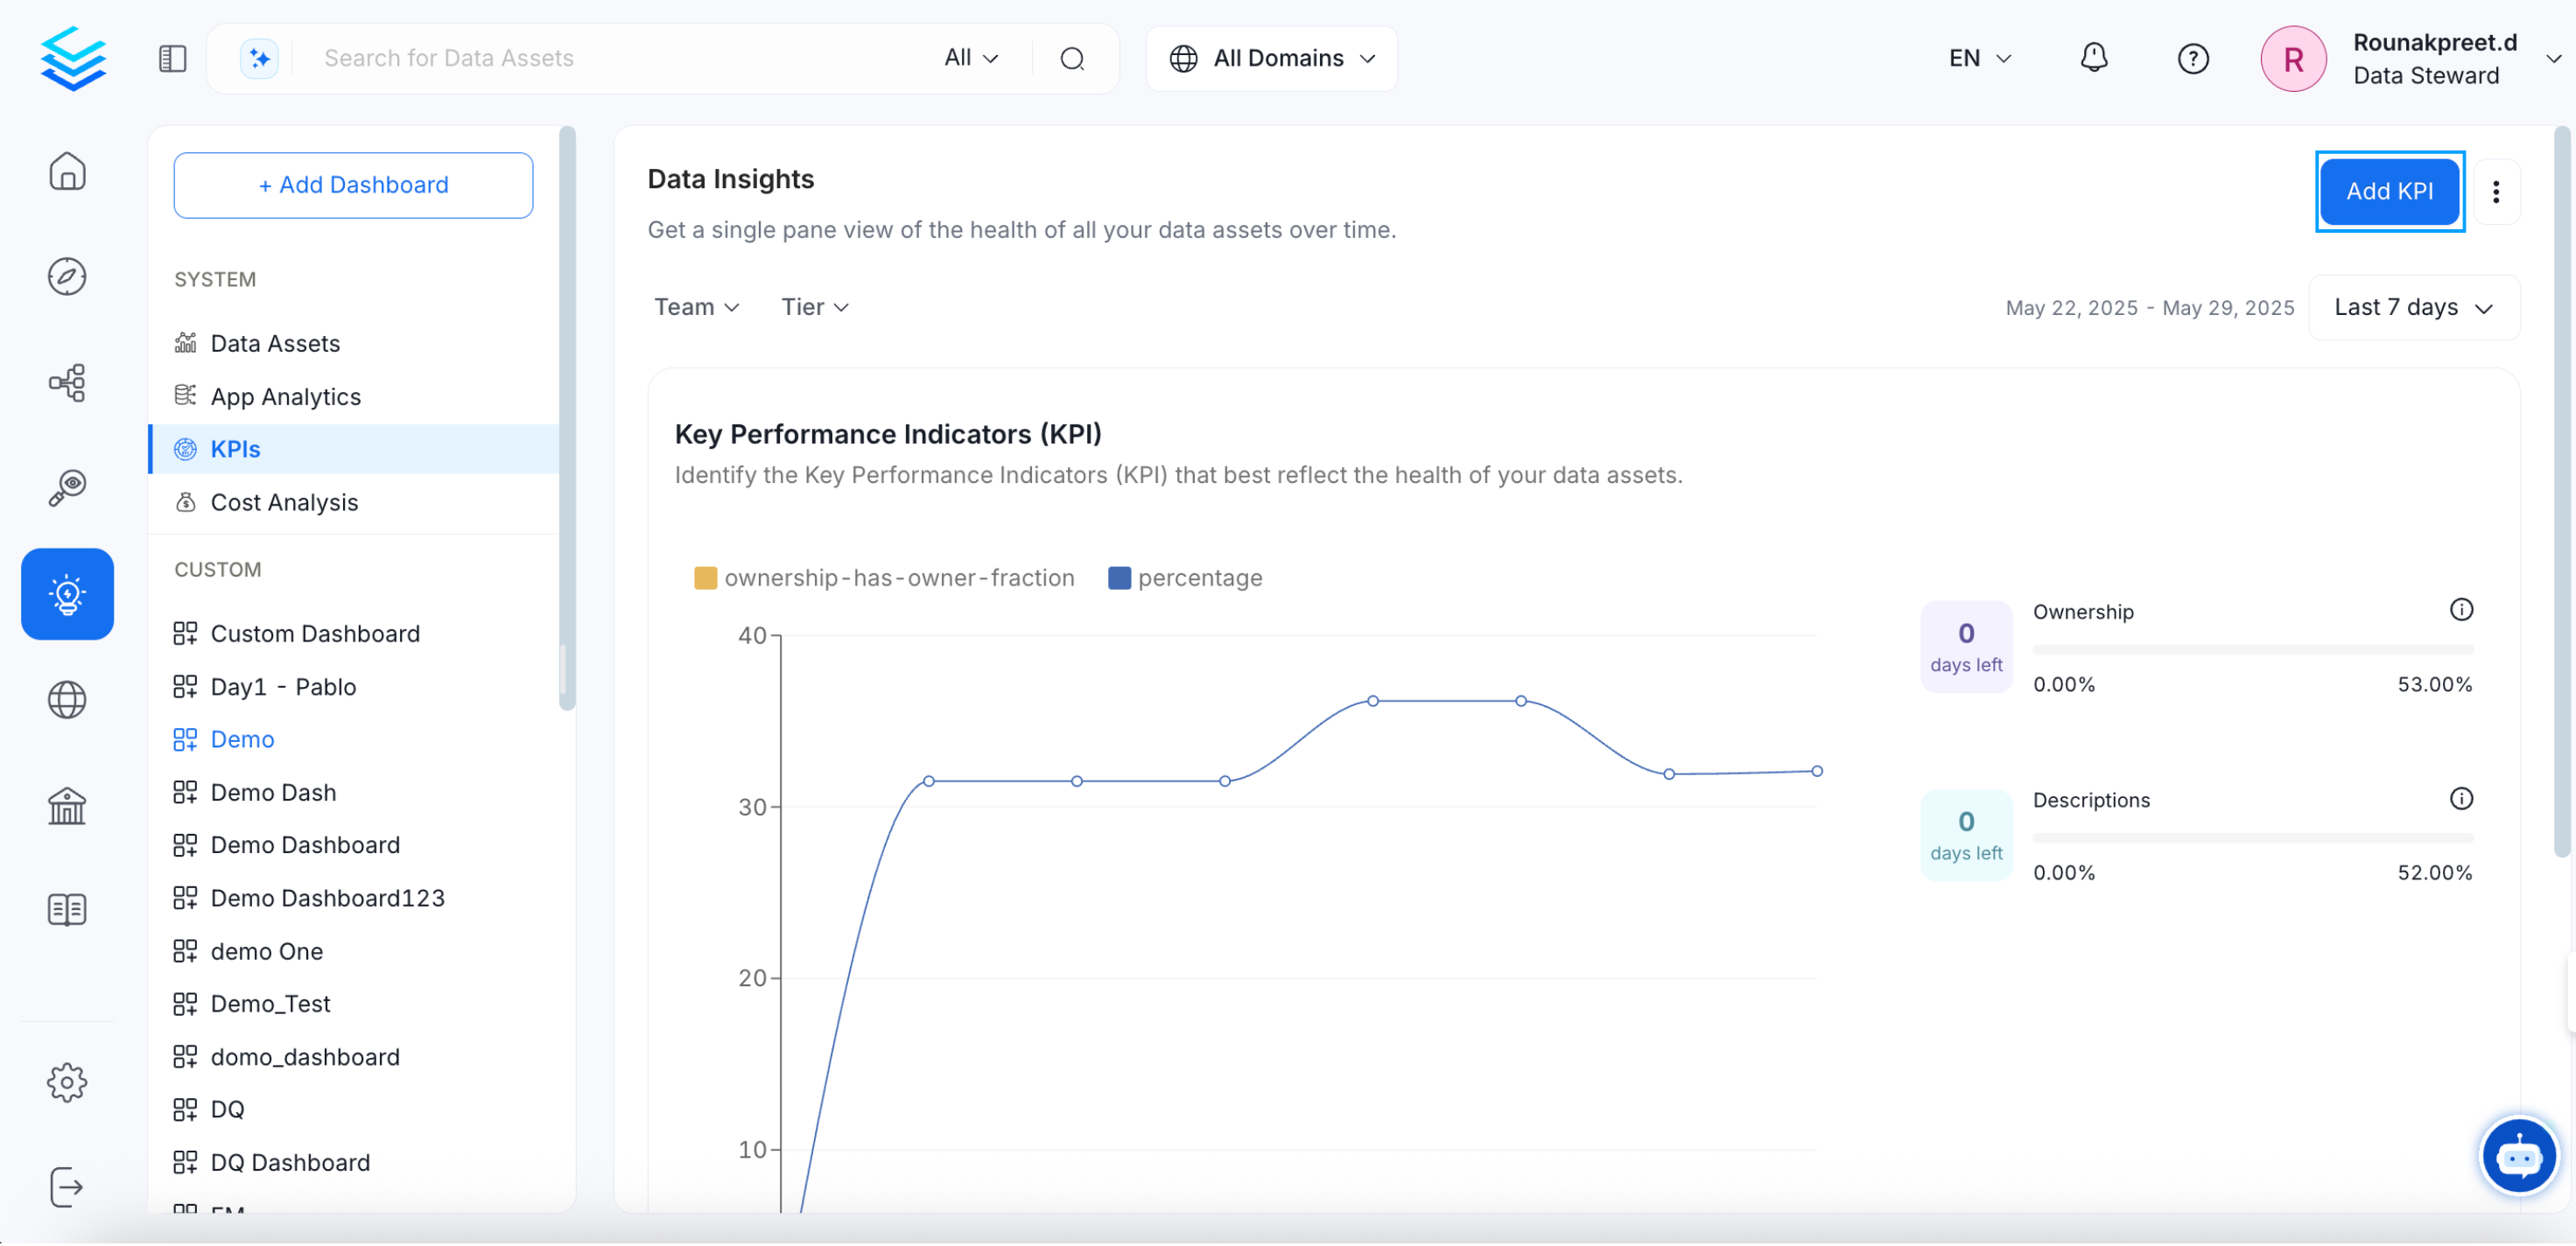
Task: Click the Add Dashboard button
Action: (353, 185)
